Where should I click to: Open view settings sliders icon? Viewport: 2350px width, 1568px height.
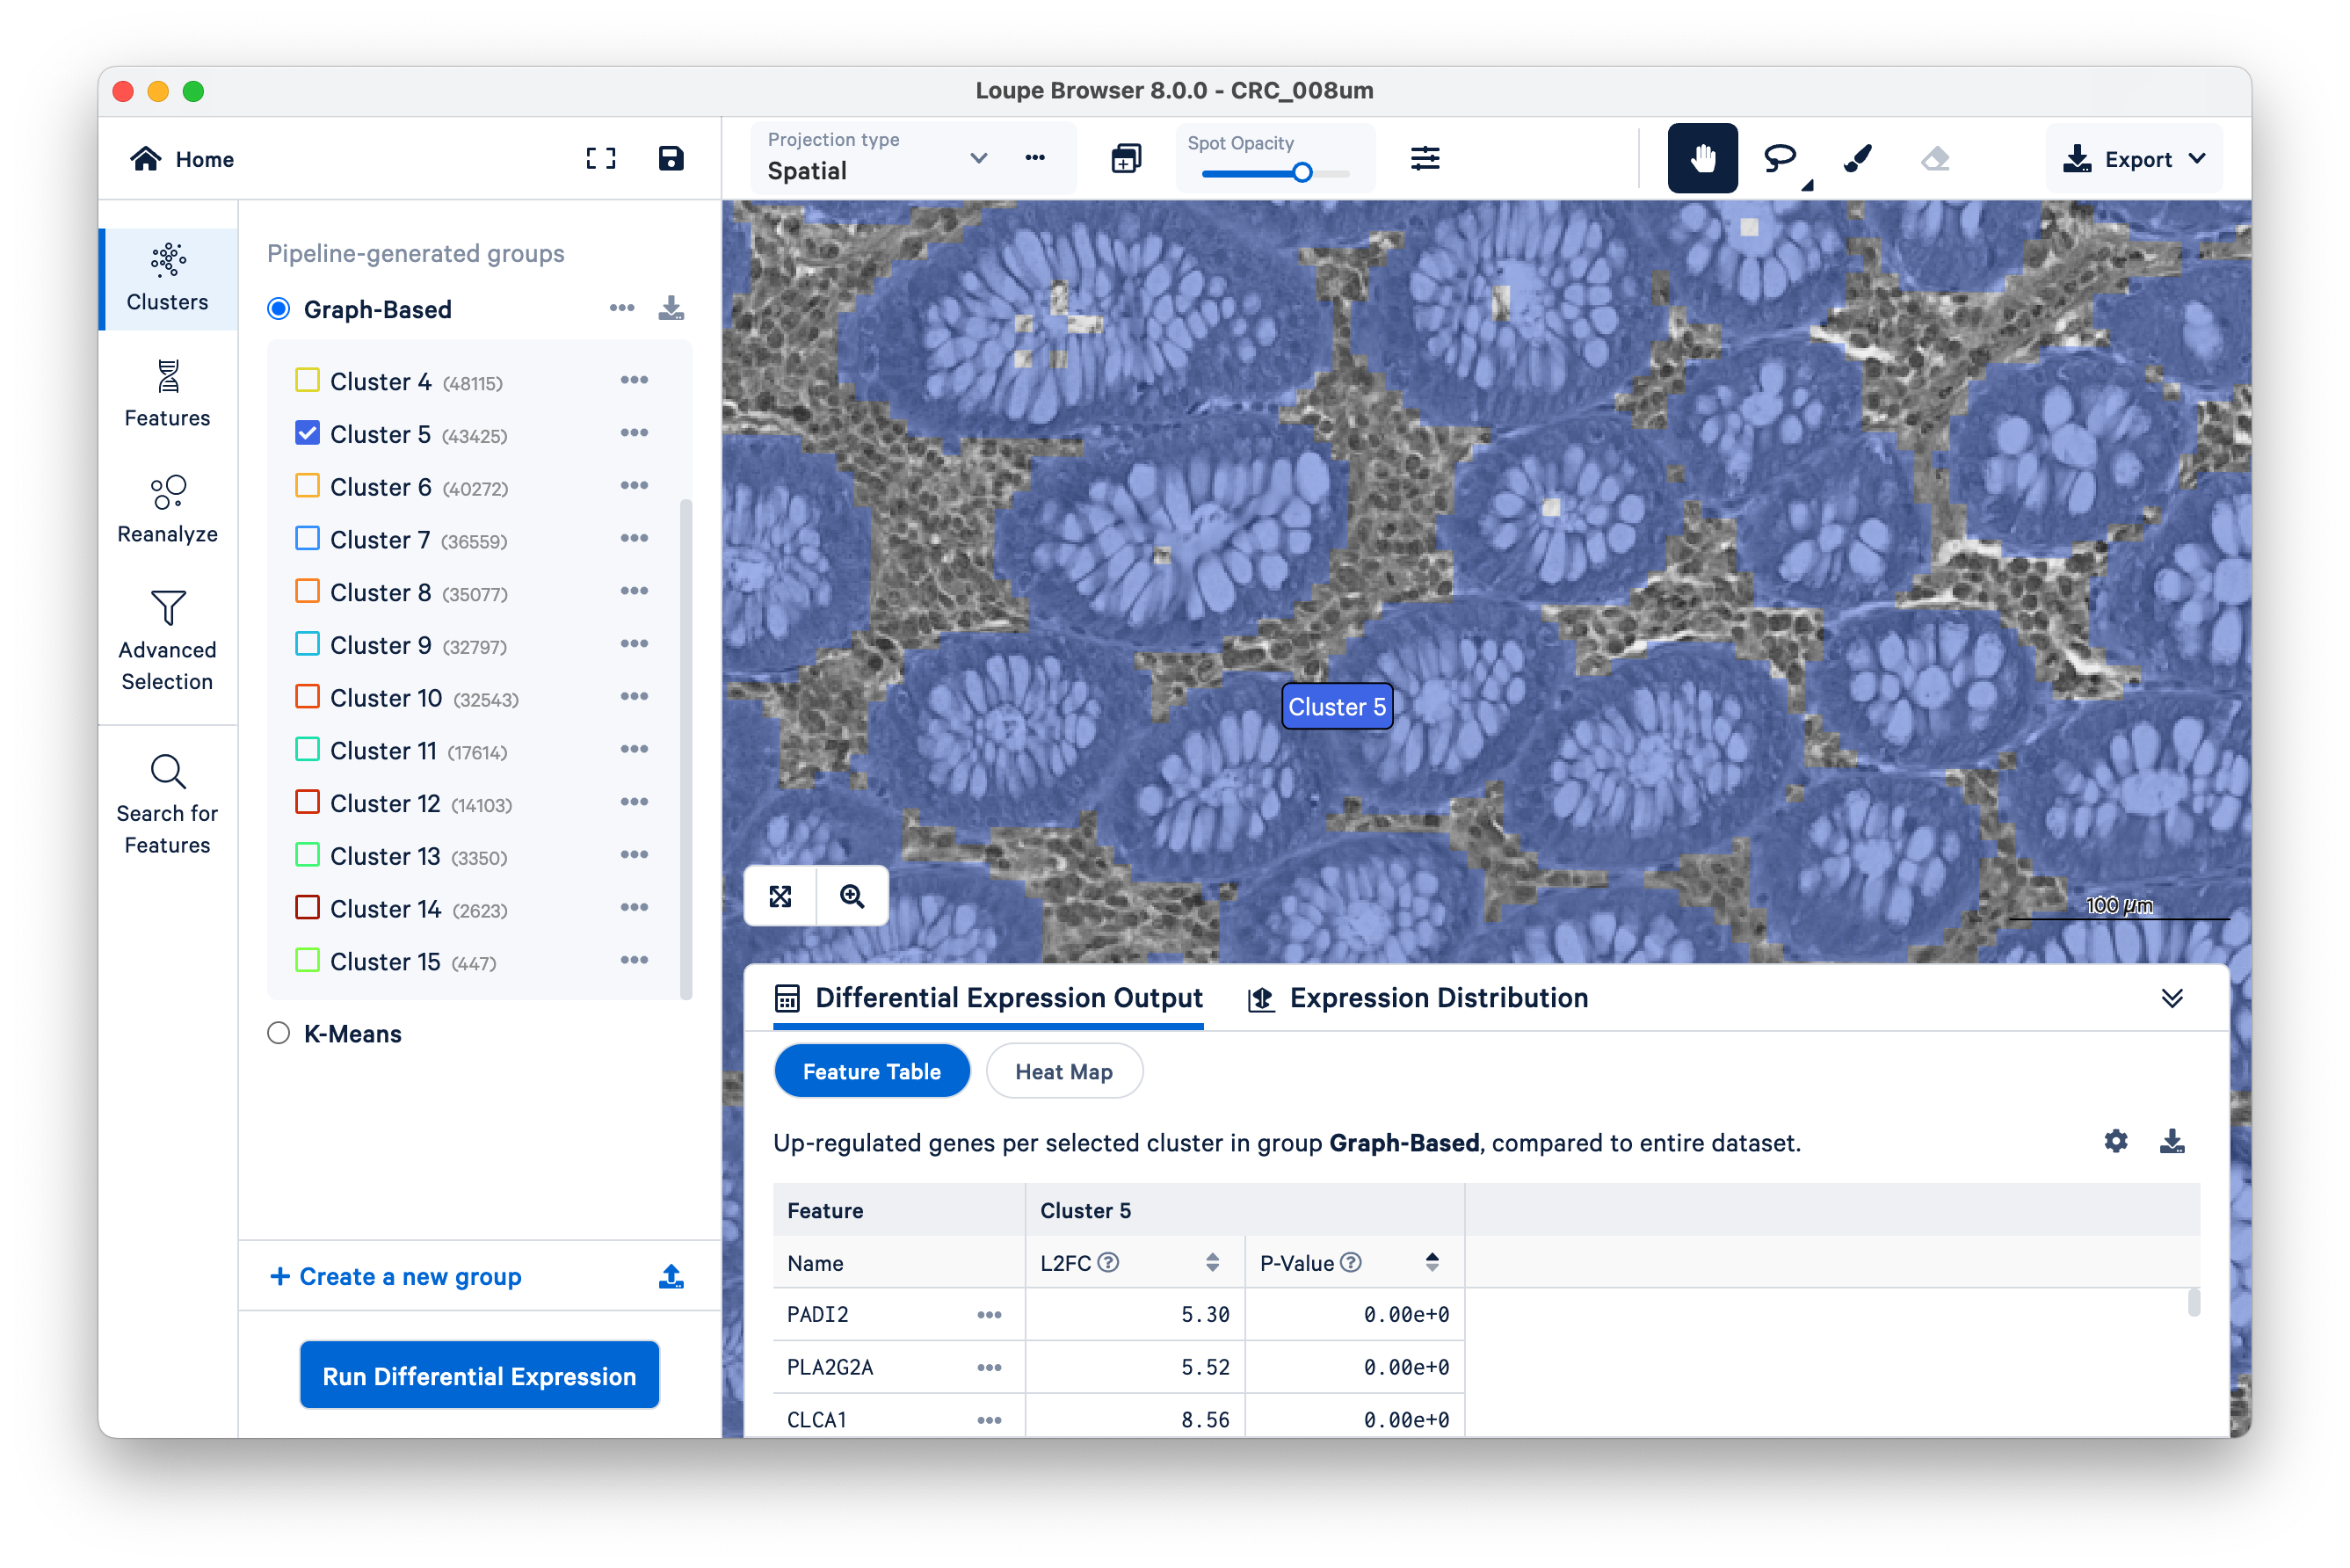[x=1425, y=158]
